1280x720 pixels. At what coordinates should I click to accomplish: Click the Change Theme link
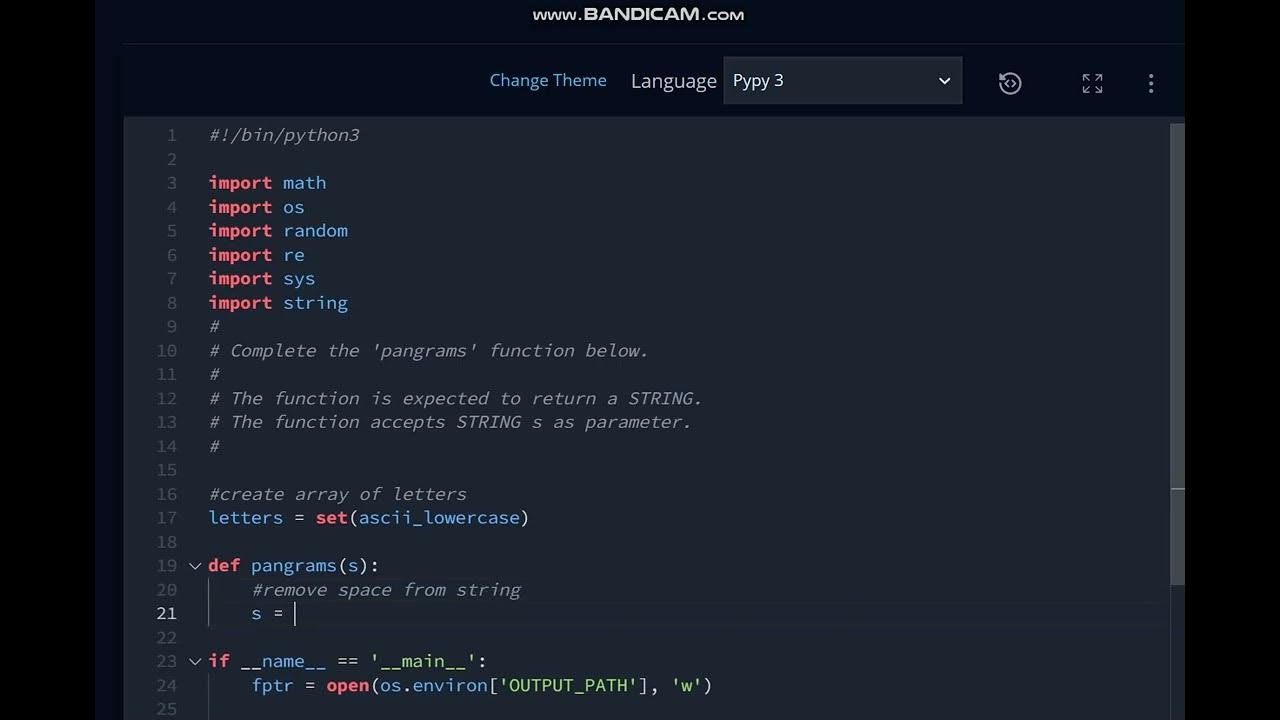[548, 80]
